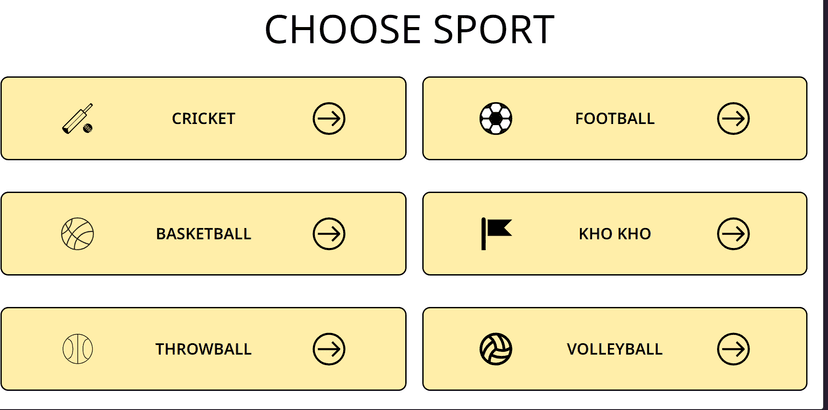Choose the FOOTBALL label
The image size is (828, 410).
(x=615, y=119)
